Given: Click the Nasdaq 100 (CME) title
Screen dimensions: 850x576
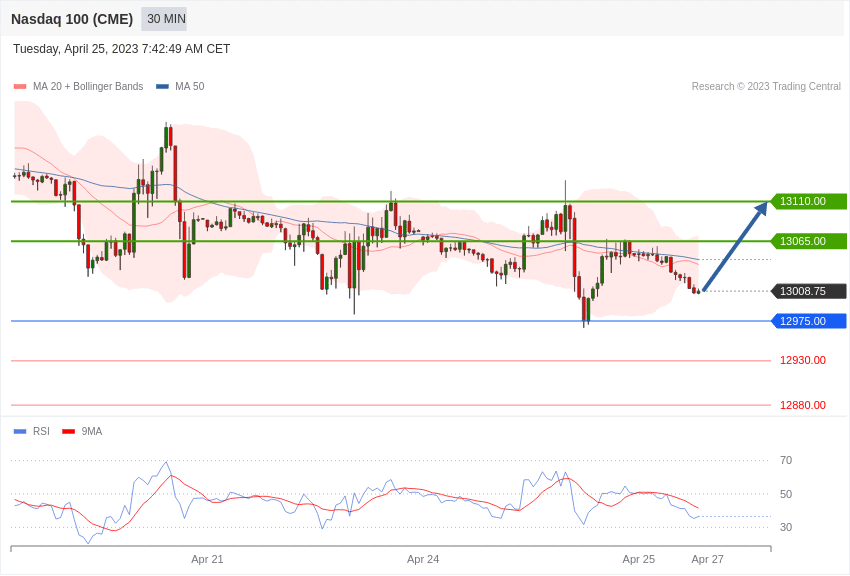Looking at the screenshot, I should click(x=70, y=19).
